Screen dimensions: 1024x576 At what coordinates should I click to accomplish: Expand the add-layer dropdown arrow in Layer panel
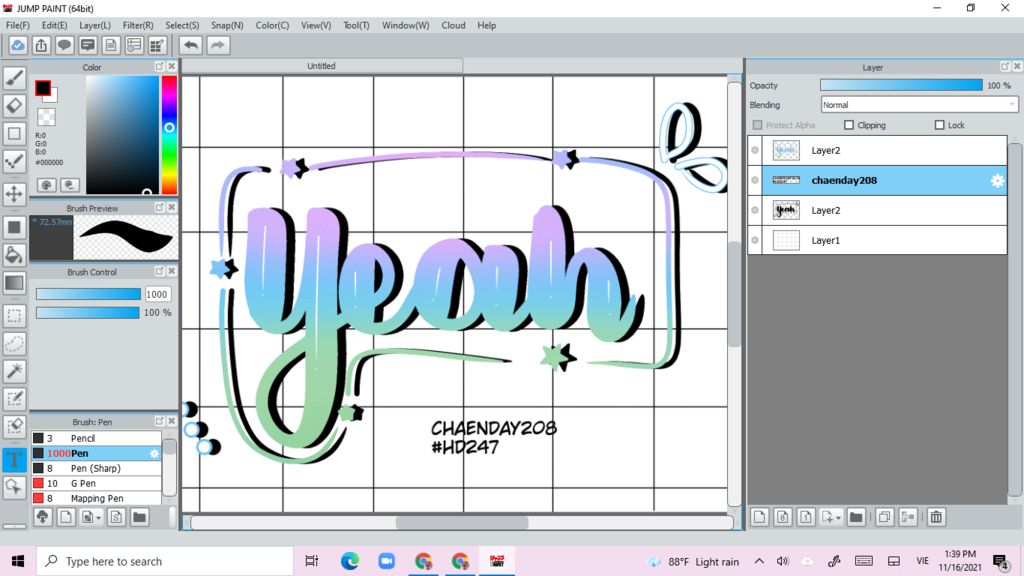click(839, 518)
